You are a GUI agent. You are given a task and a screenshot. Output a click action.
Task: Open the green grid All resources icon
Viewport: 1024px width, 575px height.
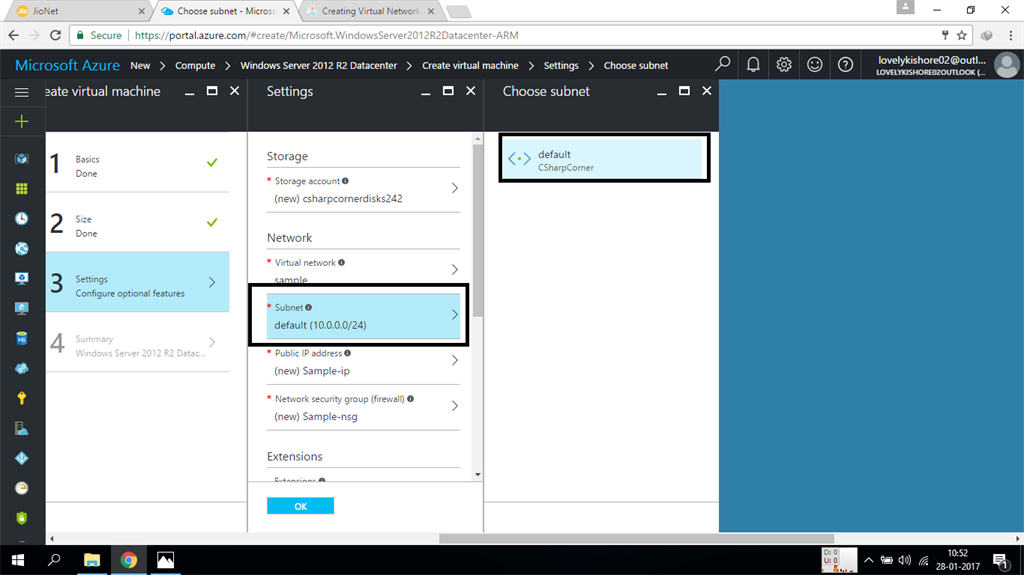[22, 189]
